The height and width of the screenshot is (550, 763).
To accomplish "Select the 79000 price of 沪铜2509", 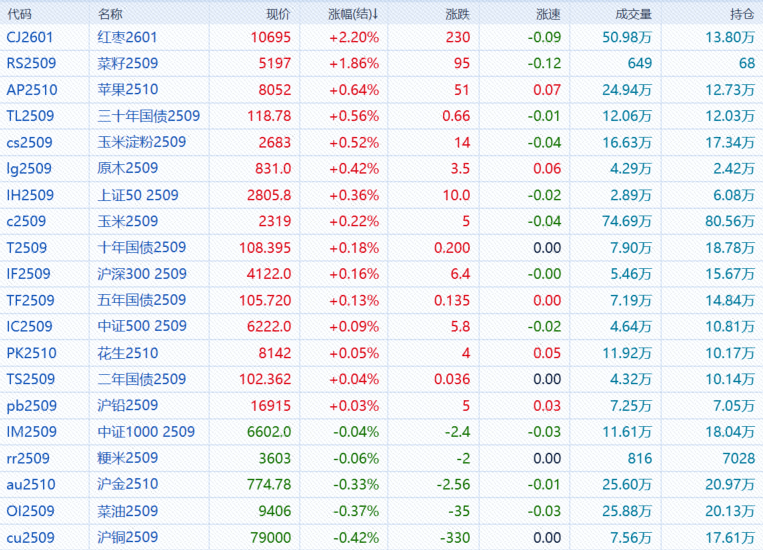I will click(271, 537).
